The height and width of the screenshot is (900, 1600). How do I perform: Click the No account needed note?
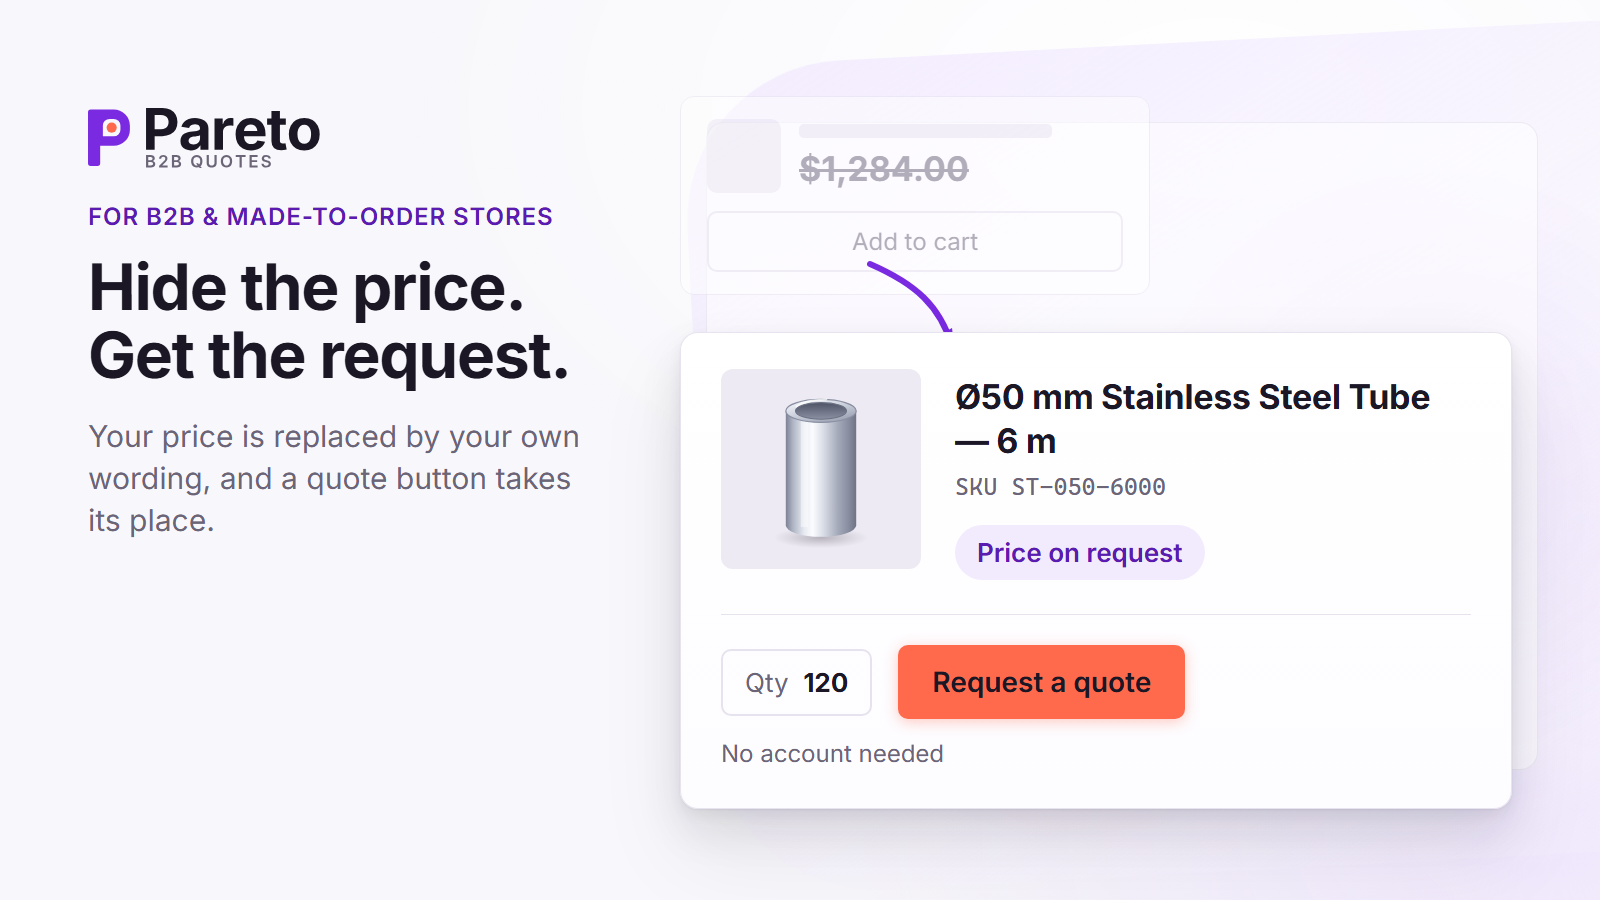pyautogui.click(x=832, y=754)
